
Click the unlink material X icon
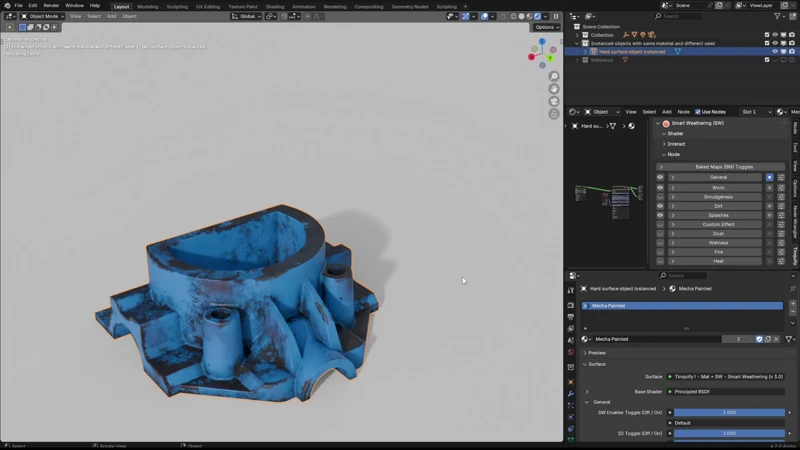click(777, 339)
